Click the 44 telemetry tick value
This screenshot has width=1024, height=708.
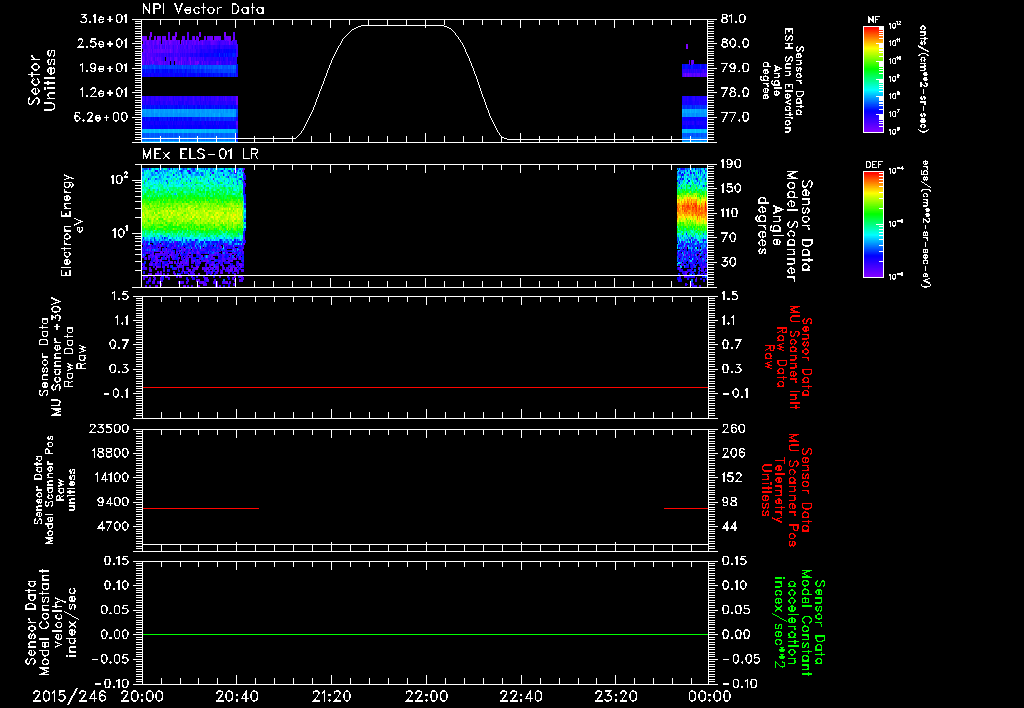pyautogui.click(x=729, y=526)
